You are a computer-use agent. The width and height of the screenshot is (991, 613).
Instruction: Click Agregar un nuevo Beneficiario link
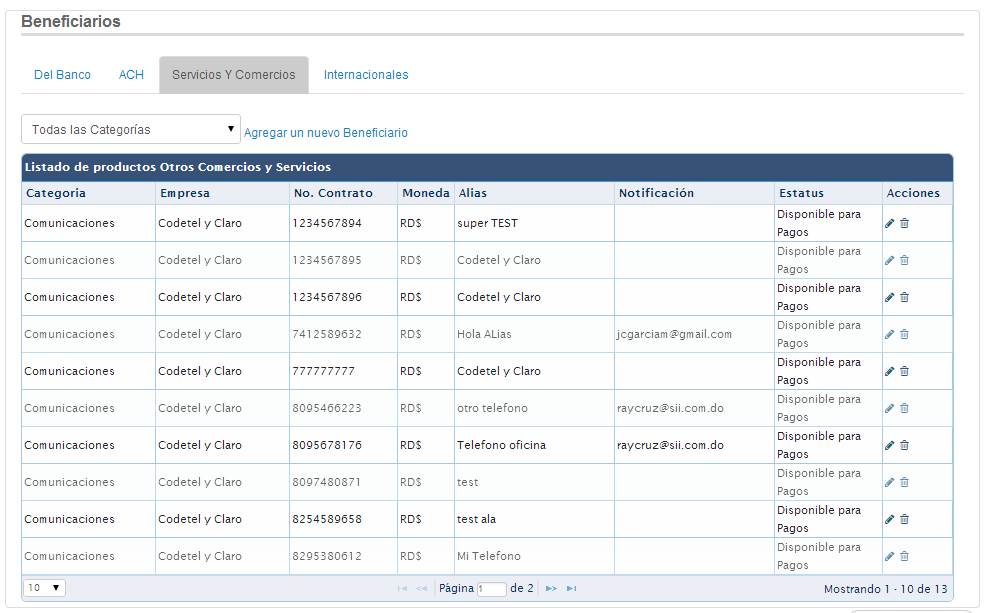click(326, 133)
